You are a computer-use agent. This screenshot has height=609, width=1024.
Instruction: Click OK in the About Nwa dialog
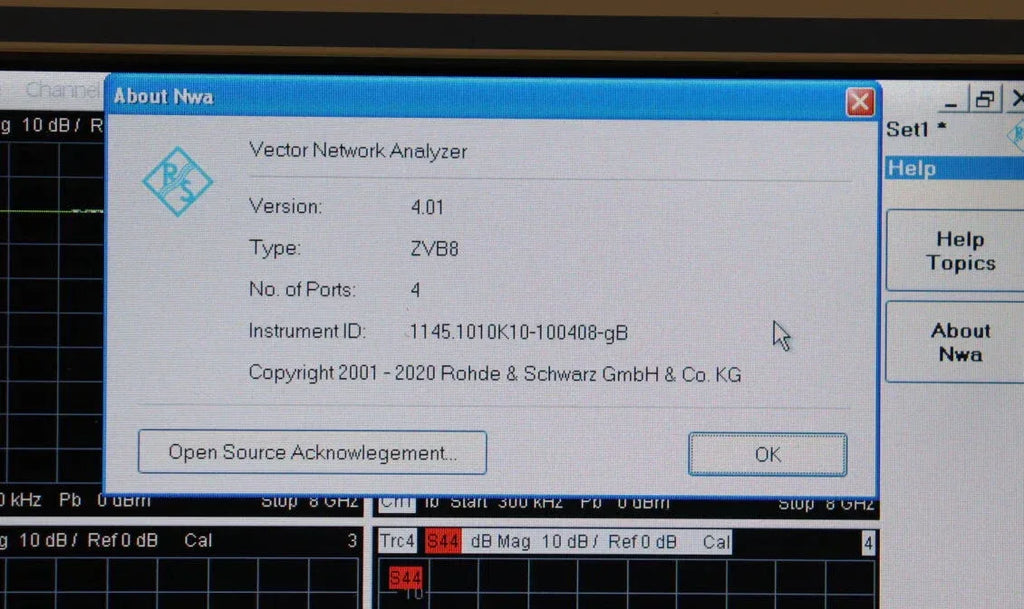tap(767, 454)
